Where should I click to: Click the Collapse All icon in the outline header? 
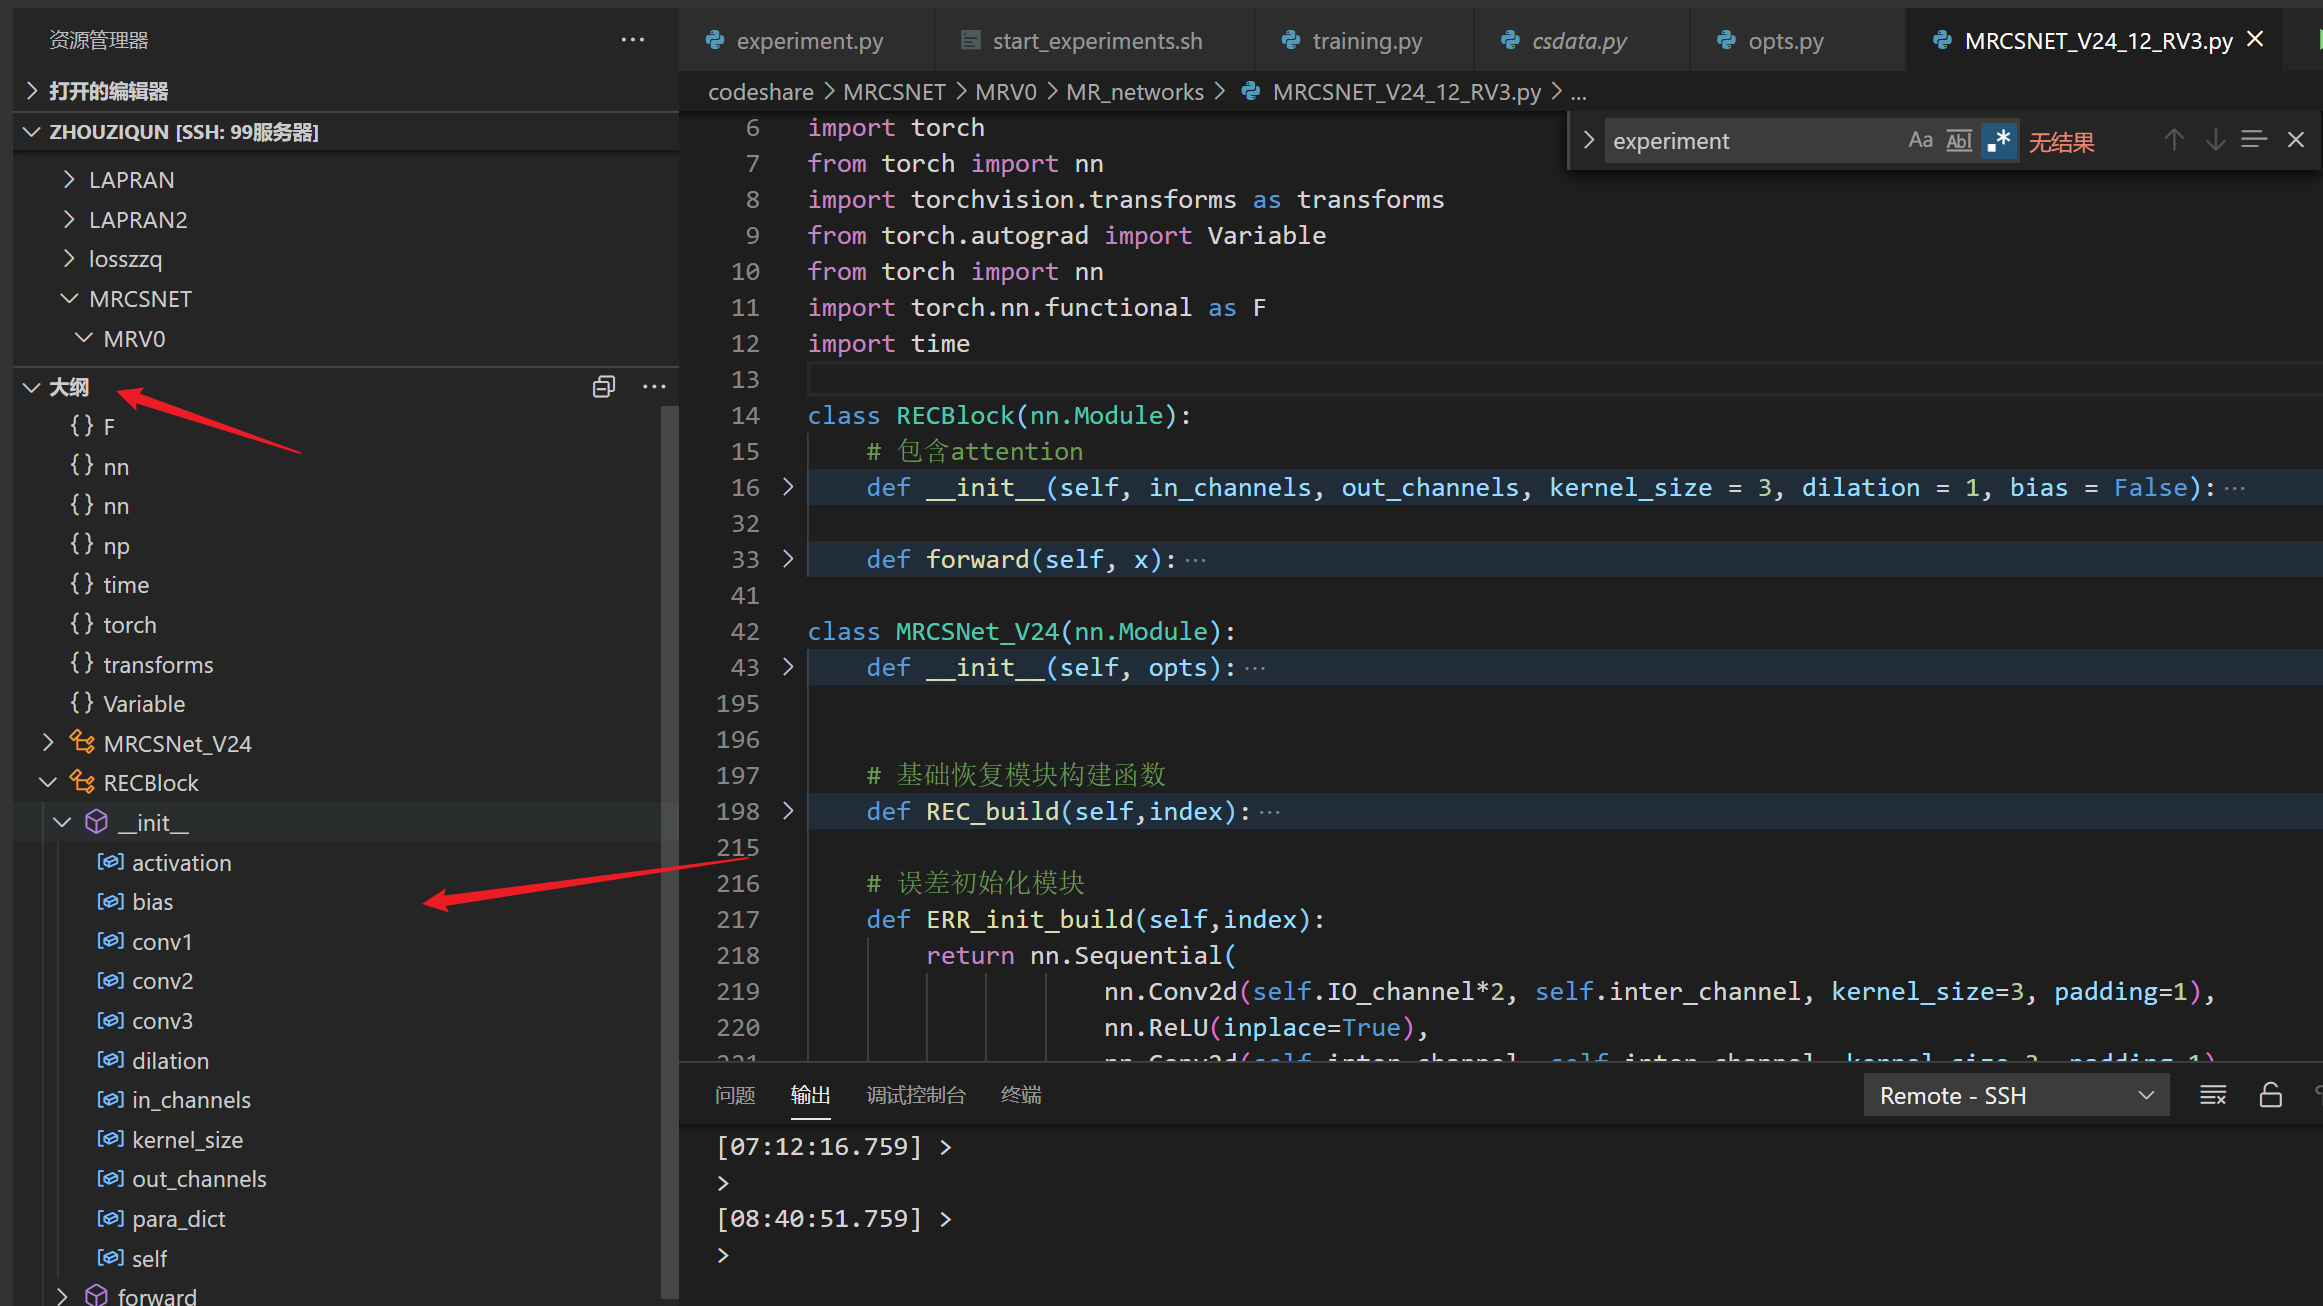[603, 387]
